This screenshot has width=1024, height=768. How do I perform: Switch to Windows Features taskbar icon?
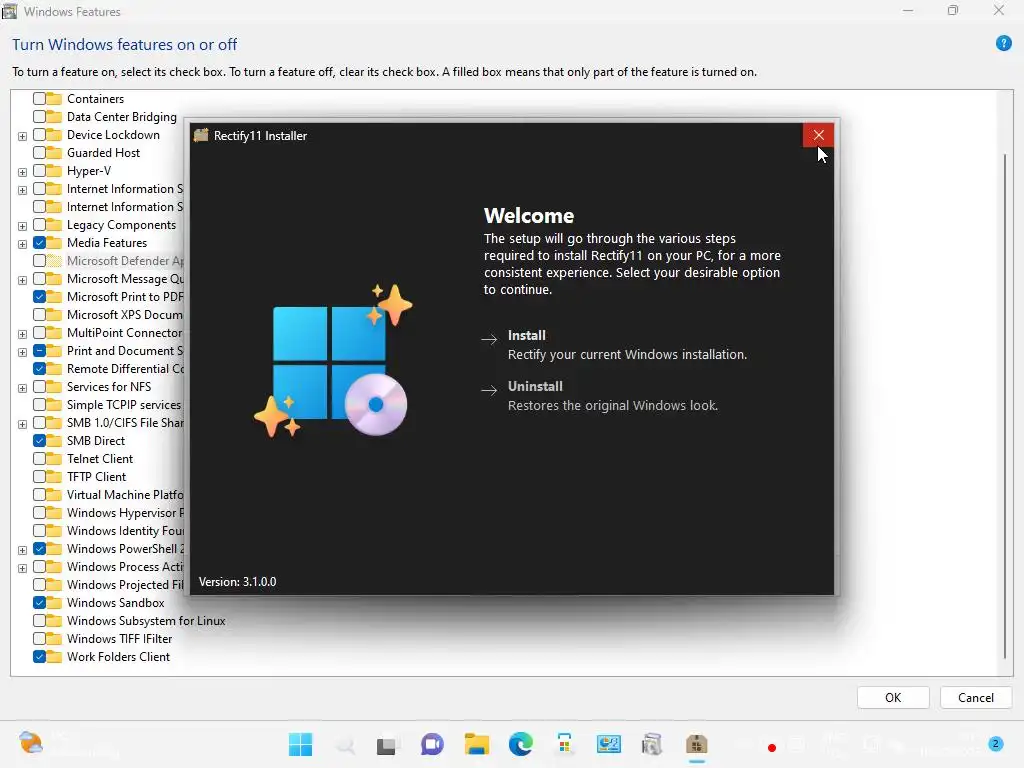pyautogui.click(x=652, y=744)
